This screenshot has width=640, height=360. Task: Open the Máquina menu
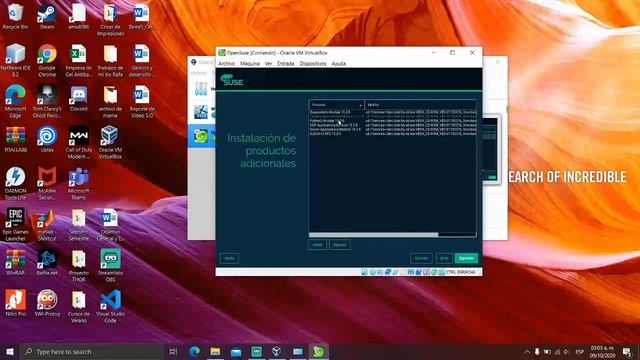(250, 64)
